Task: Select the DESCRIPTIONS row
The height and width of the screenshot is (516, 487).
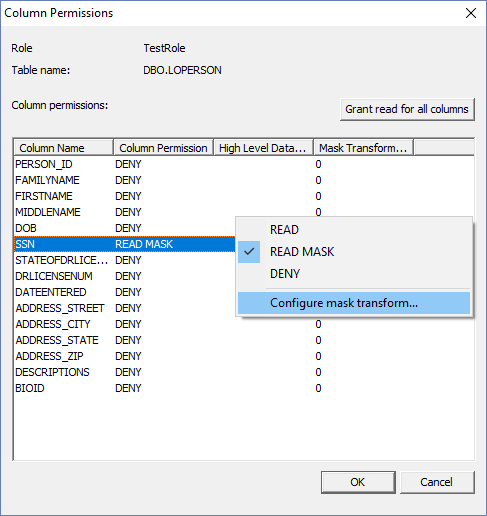Action: coord(244,372)
